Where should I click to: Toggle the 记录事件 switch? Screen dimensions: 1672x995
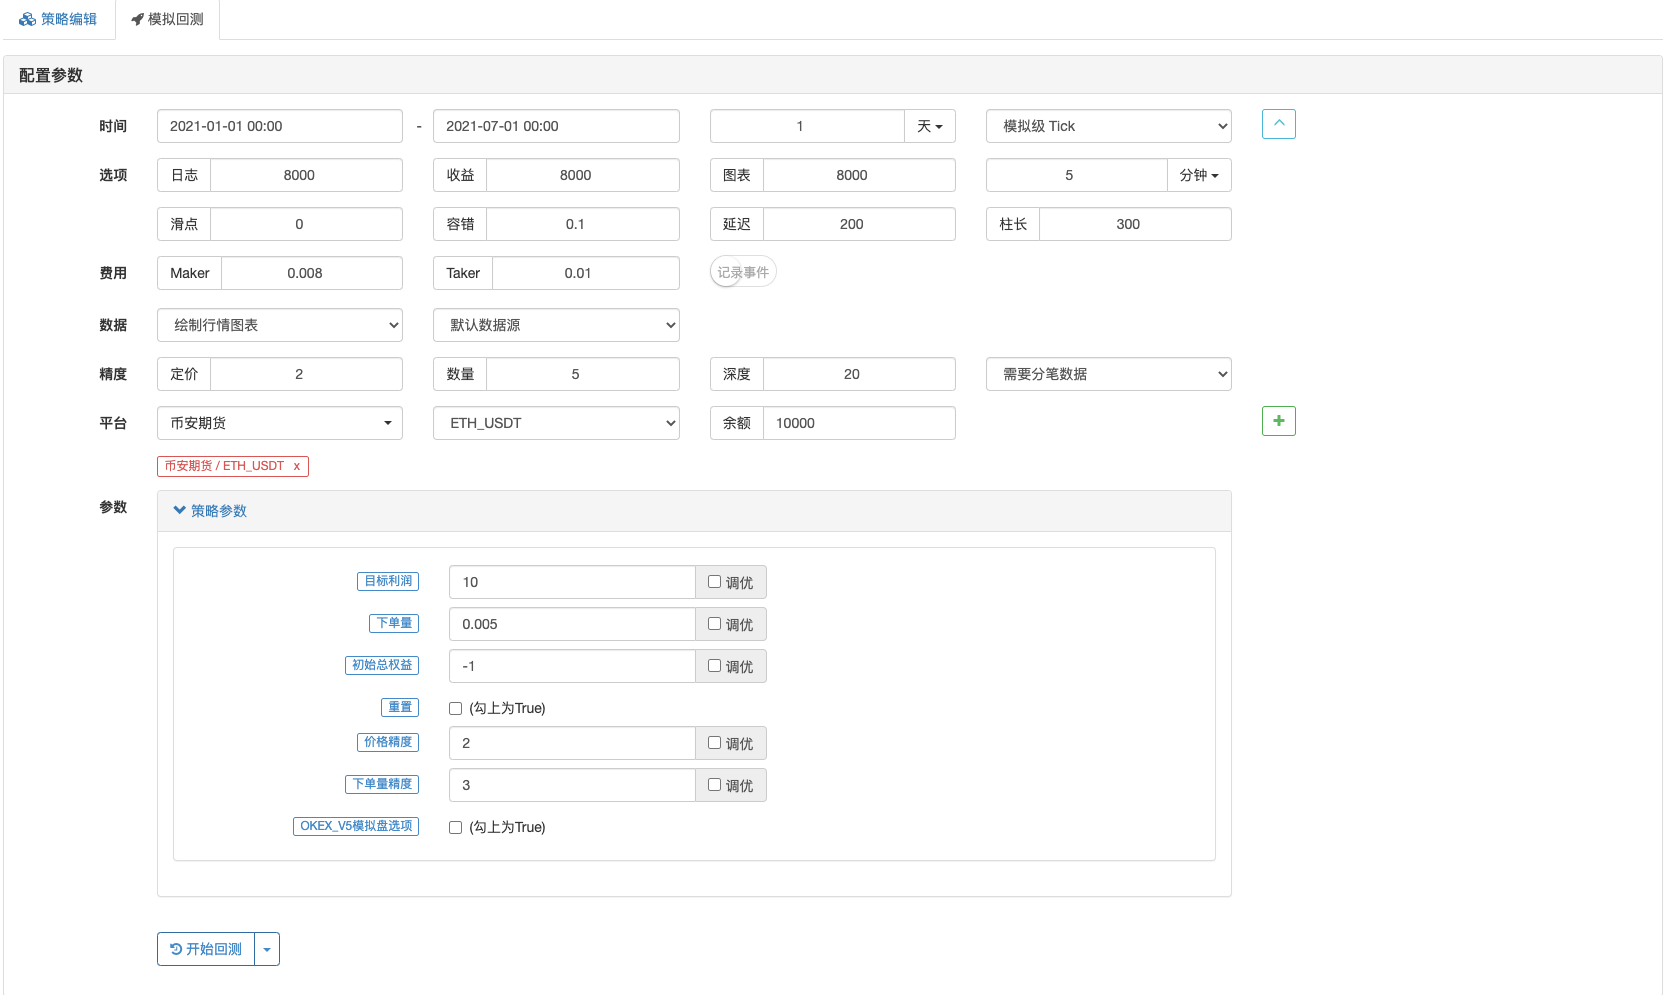[742, 272]
